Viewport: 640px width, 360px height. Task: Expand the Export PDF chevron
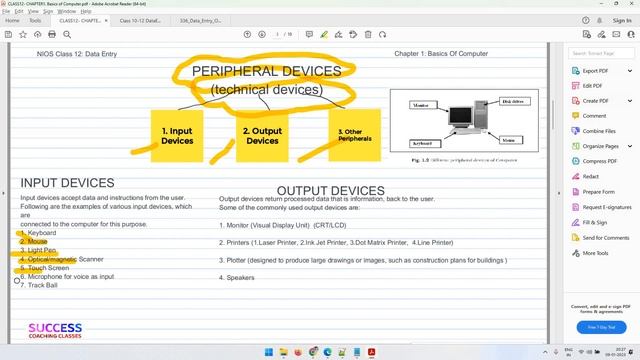pyautogui.click(x=630, y=71)
